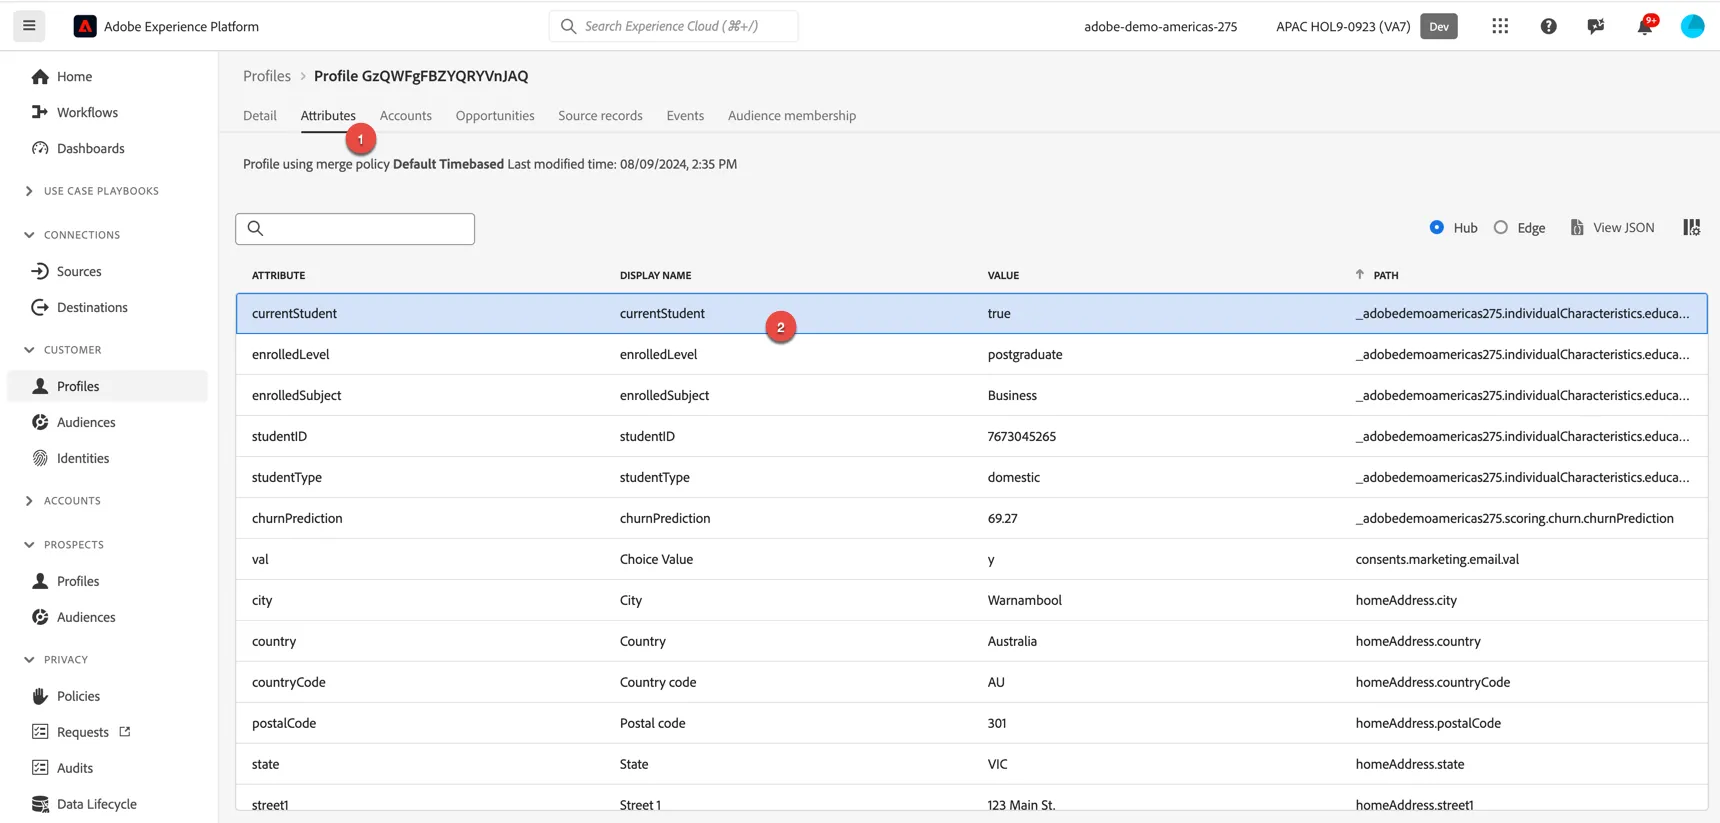Go to Profiles breadcrumb link
Image resolution: width=1720 pixels, height=823 pixels.
(267, 76)
